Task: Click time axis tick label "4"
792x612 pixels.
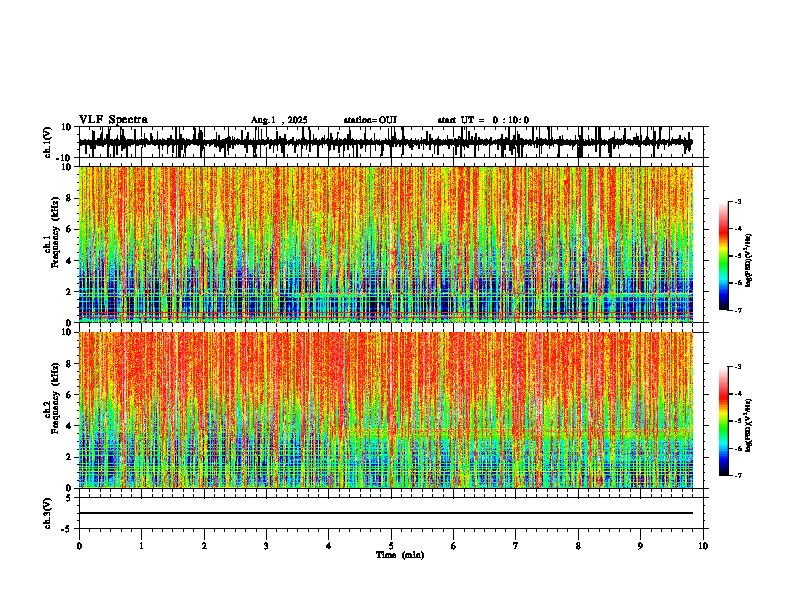Action: (x=329, y=546)
